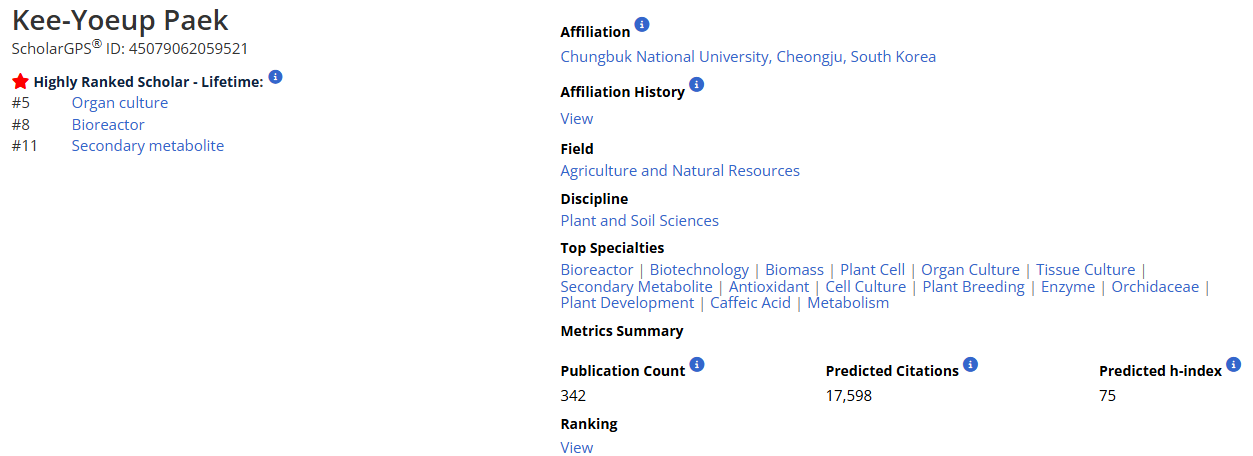Click the Publication Count info icon
Viewport: 1253px width, 456px height.
697,364
